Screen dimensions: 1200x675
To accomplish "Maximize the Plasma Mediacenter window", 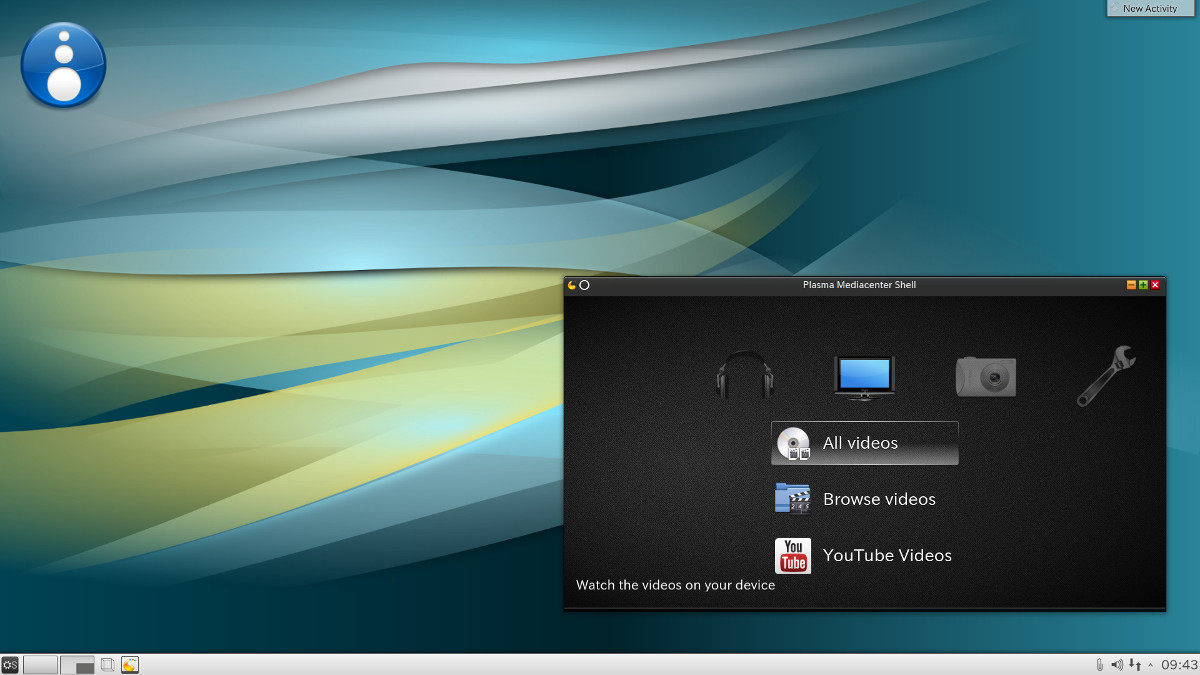I will [1143, 285].
